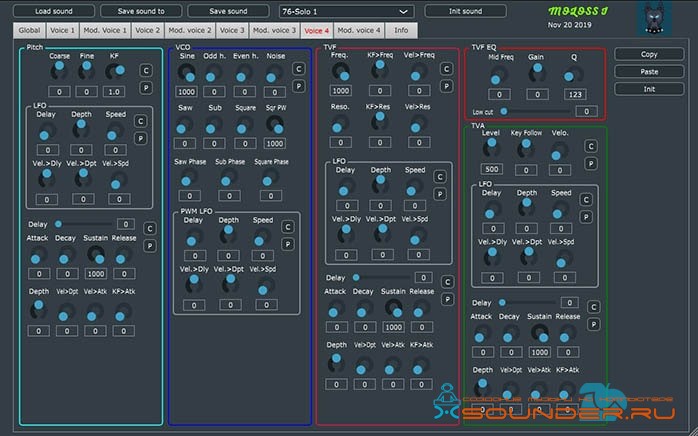Click the Save sound to button
Screen dimensions: 698x436
click(141, 11)
